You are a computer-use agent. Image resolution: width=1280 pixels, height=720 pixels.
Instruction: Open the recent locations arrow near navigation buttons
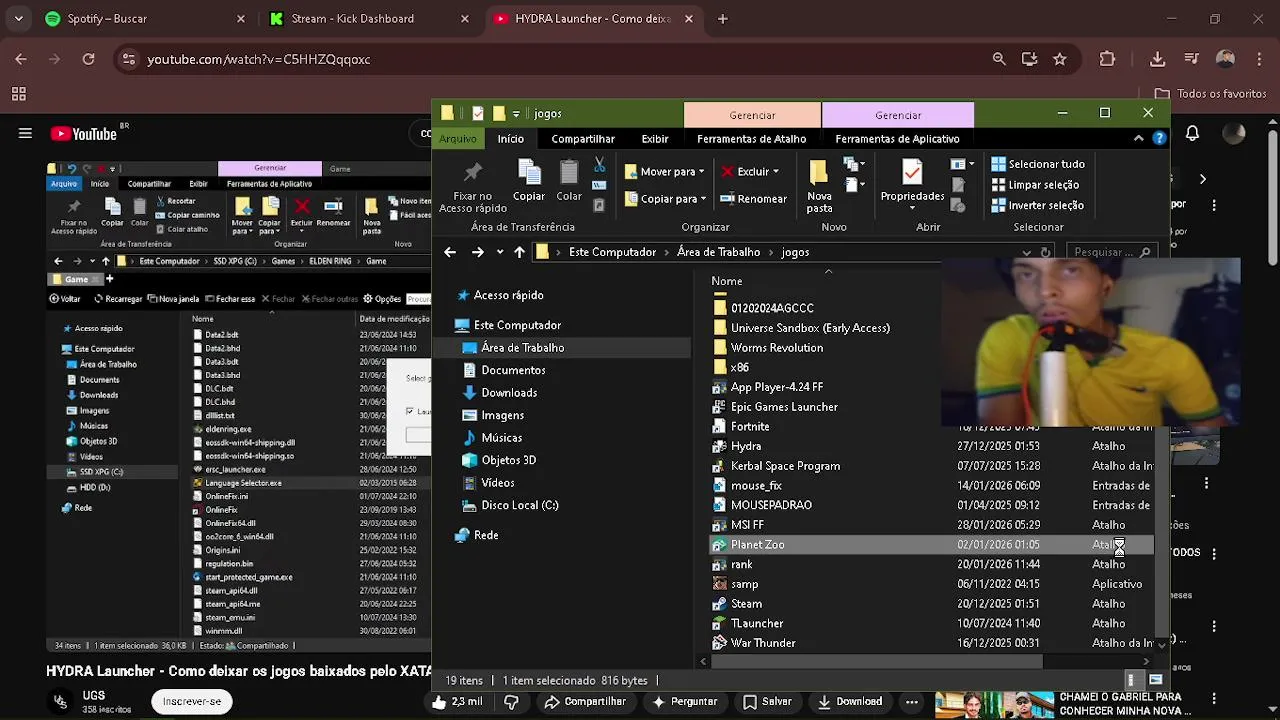coord(500,252)
